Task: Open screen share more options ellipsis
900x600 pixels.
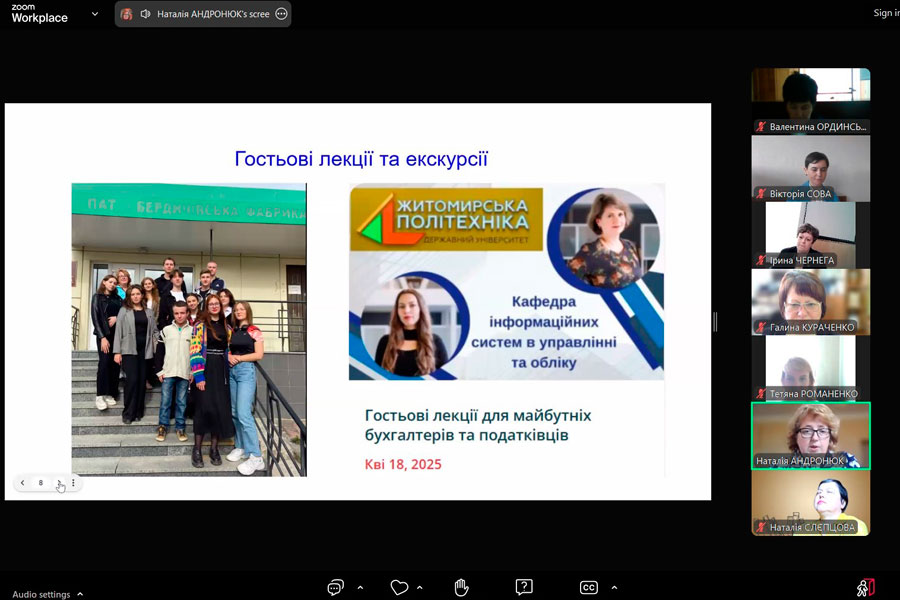Action: click(281, 14)
